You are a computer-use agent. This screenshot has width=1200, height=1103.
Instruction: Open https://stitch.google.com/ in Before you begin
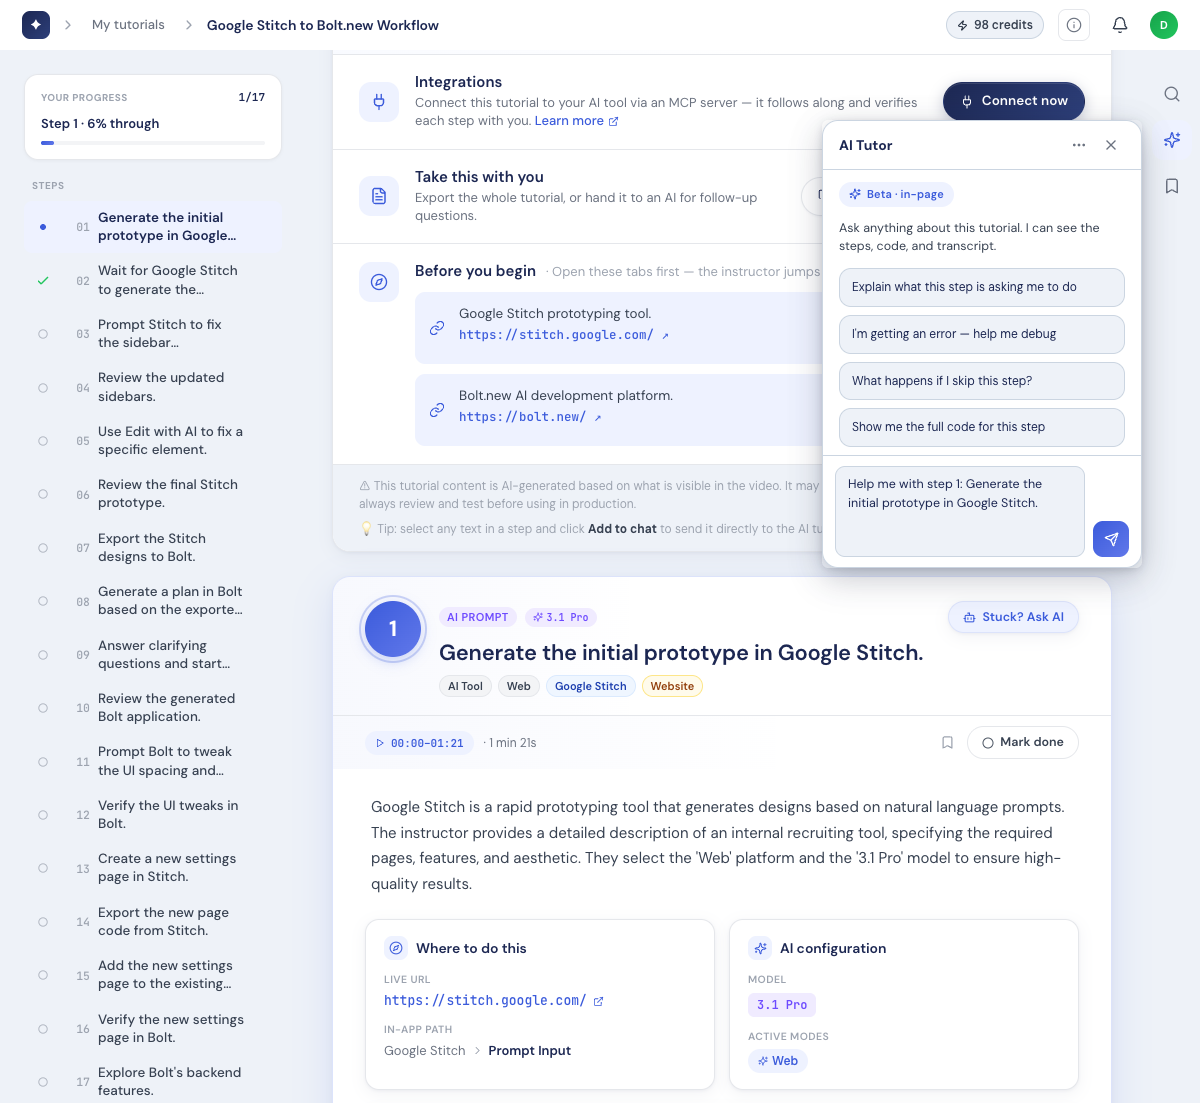tap(564, 335)
